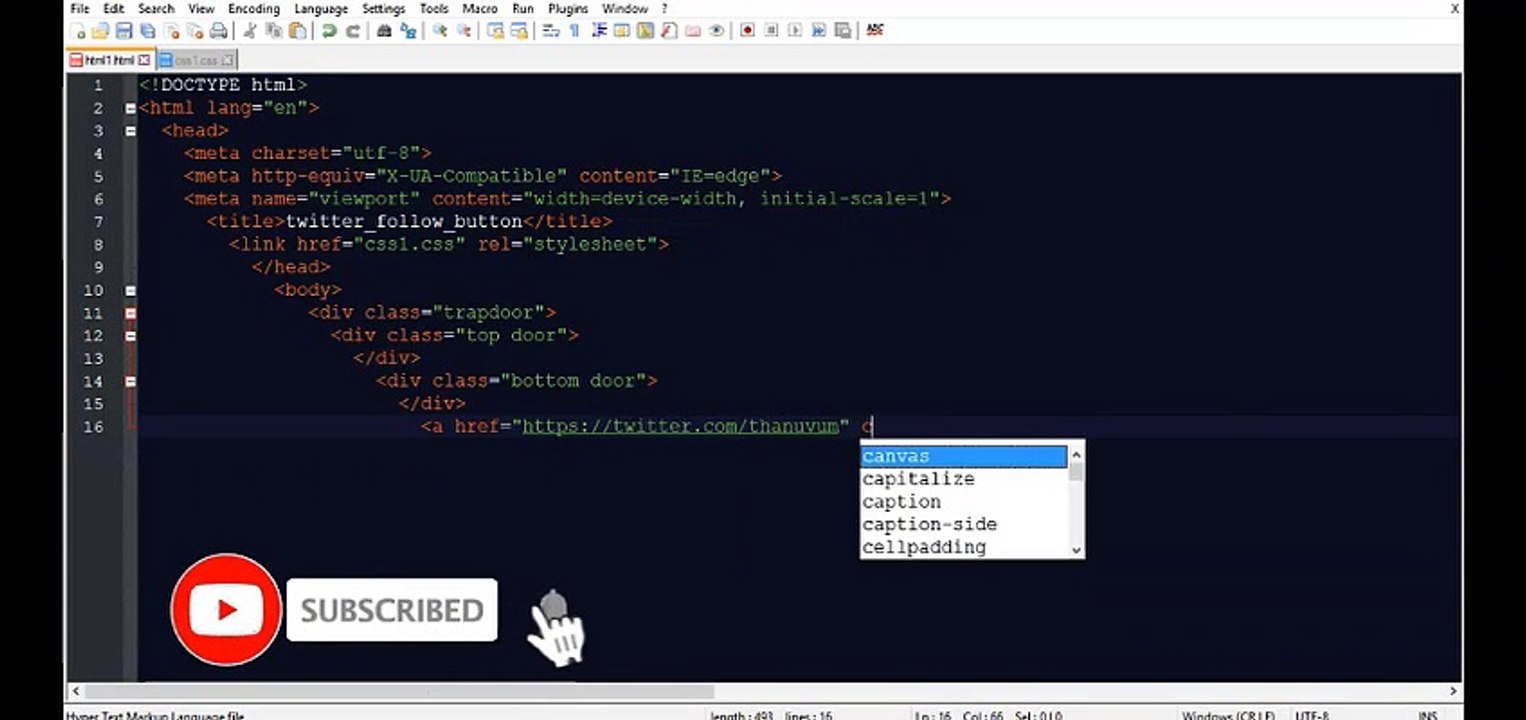Viewport: 1526px width, 720px height.
Task: Open the Macro menu
Action: click(x=480, y=8)
